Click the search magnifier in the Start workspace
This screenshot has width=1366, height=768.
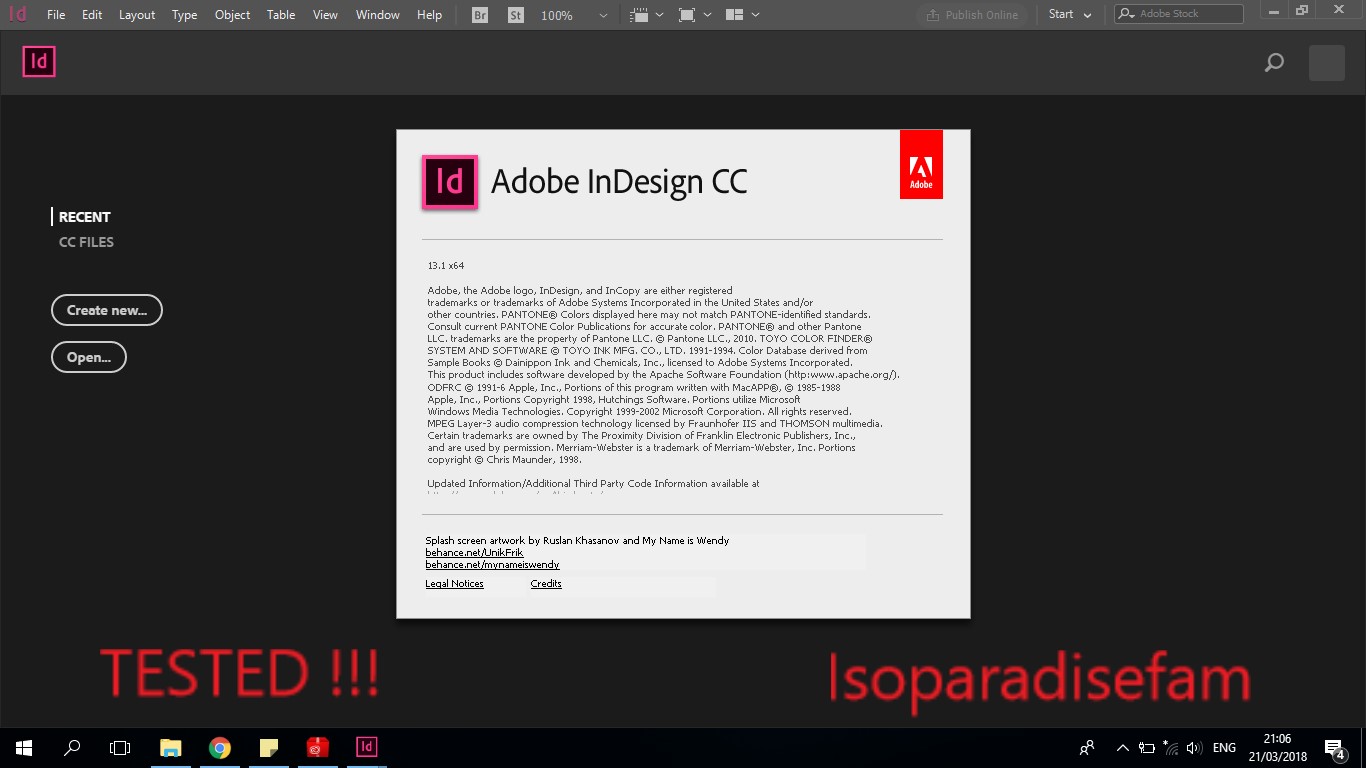(1274, 63)
